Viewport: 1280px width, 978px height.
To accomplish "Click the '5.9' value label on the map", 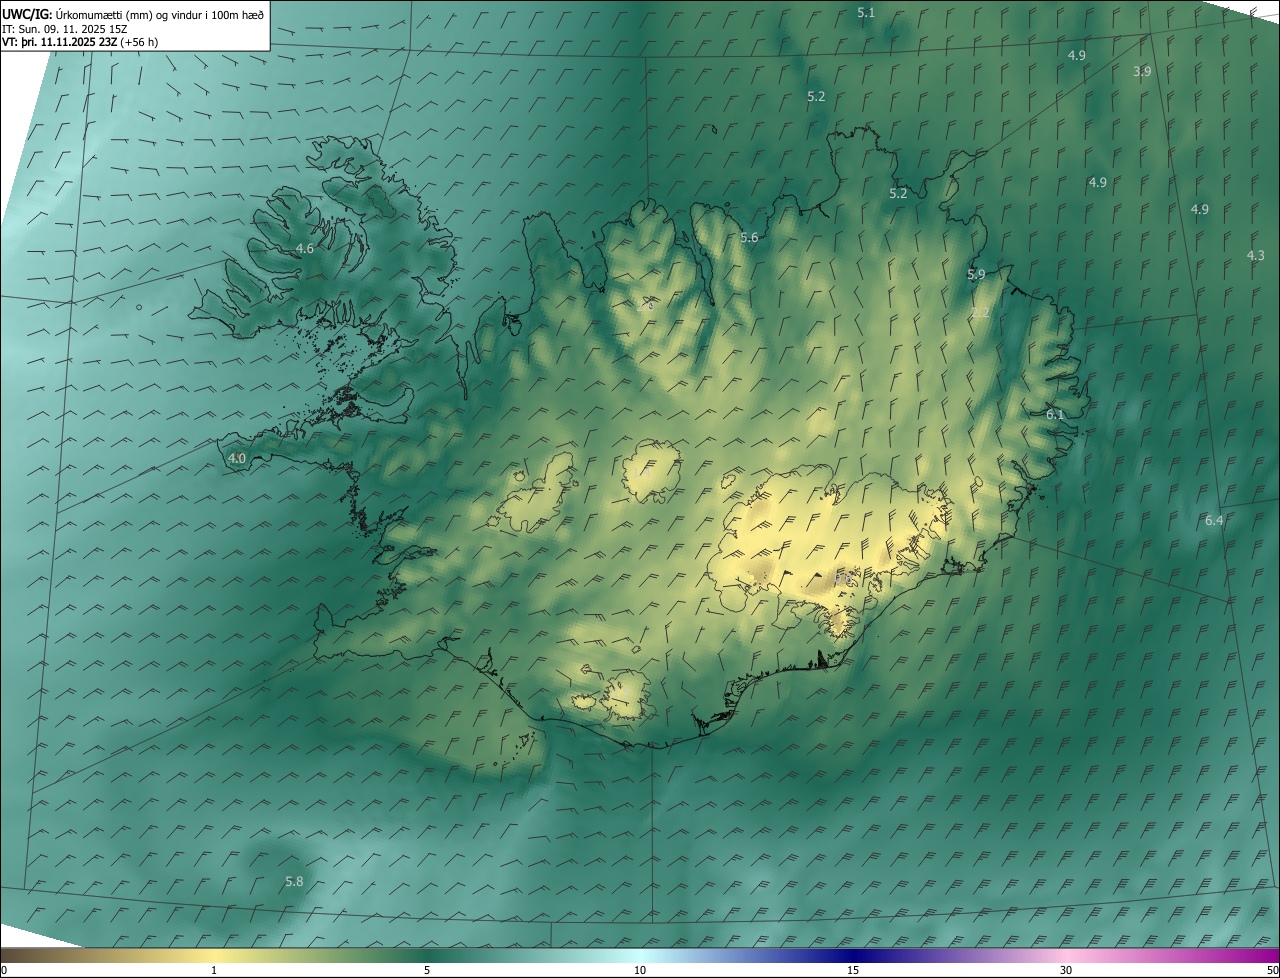I will [x=976, y=274].
